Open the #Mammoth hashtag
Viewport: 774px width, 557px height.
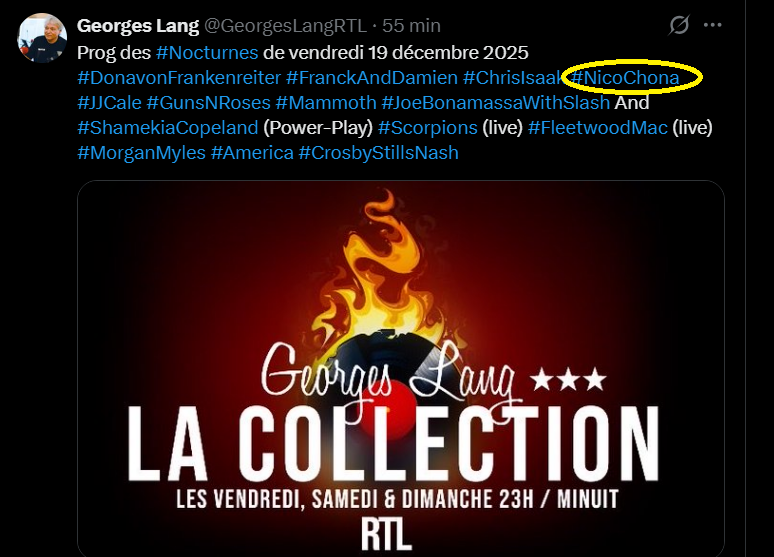(x=326, y=103)
